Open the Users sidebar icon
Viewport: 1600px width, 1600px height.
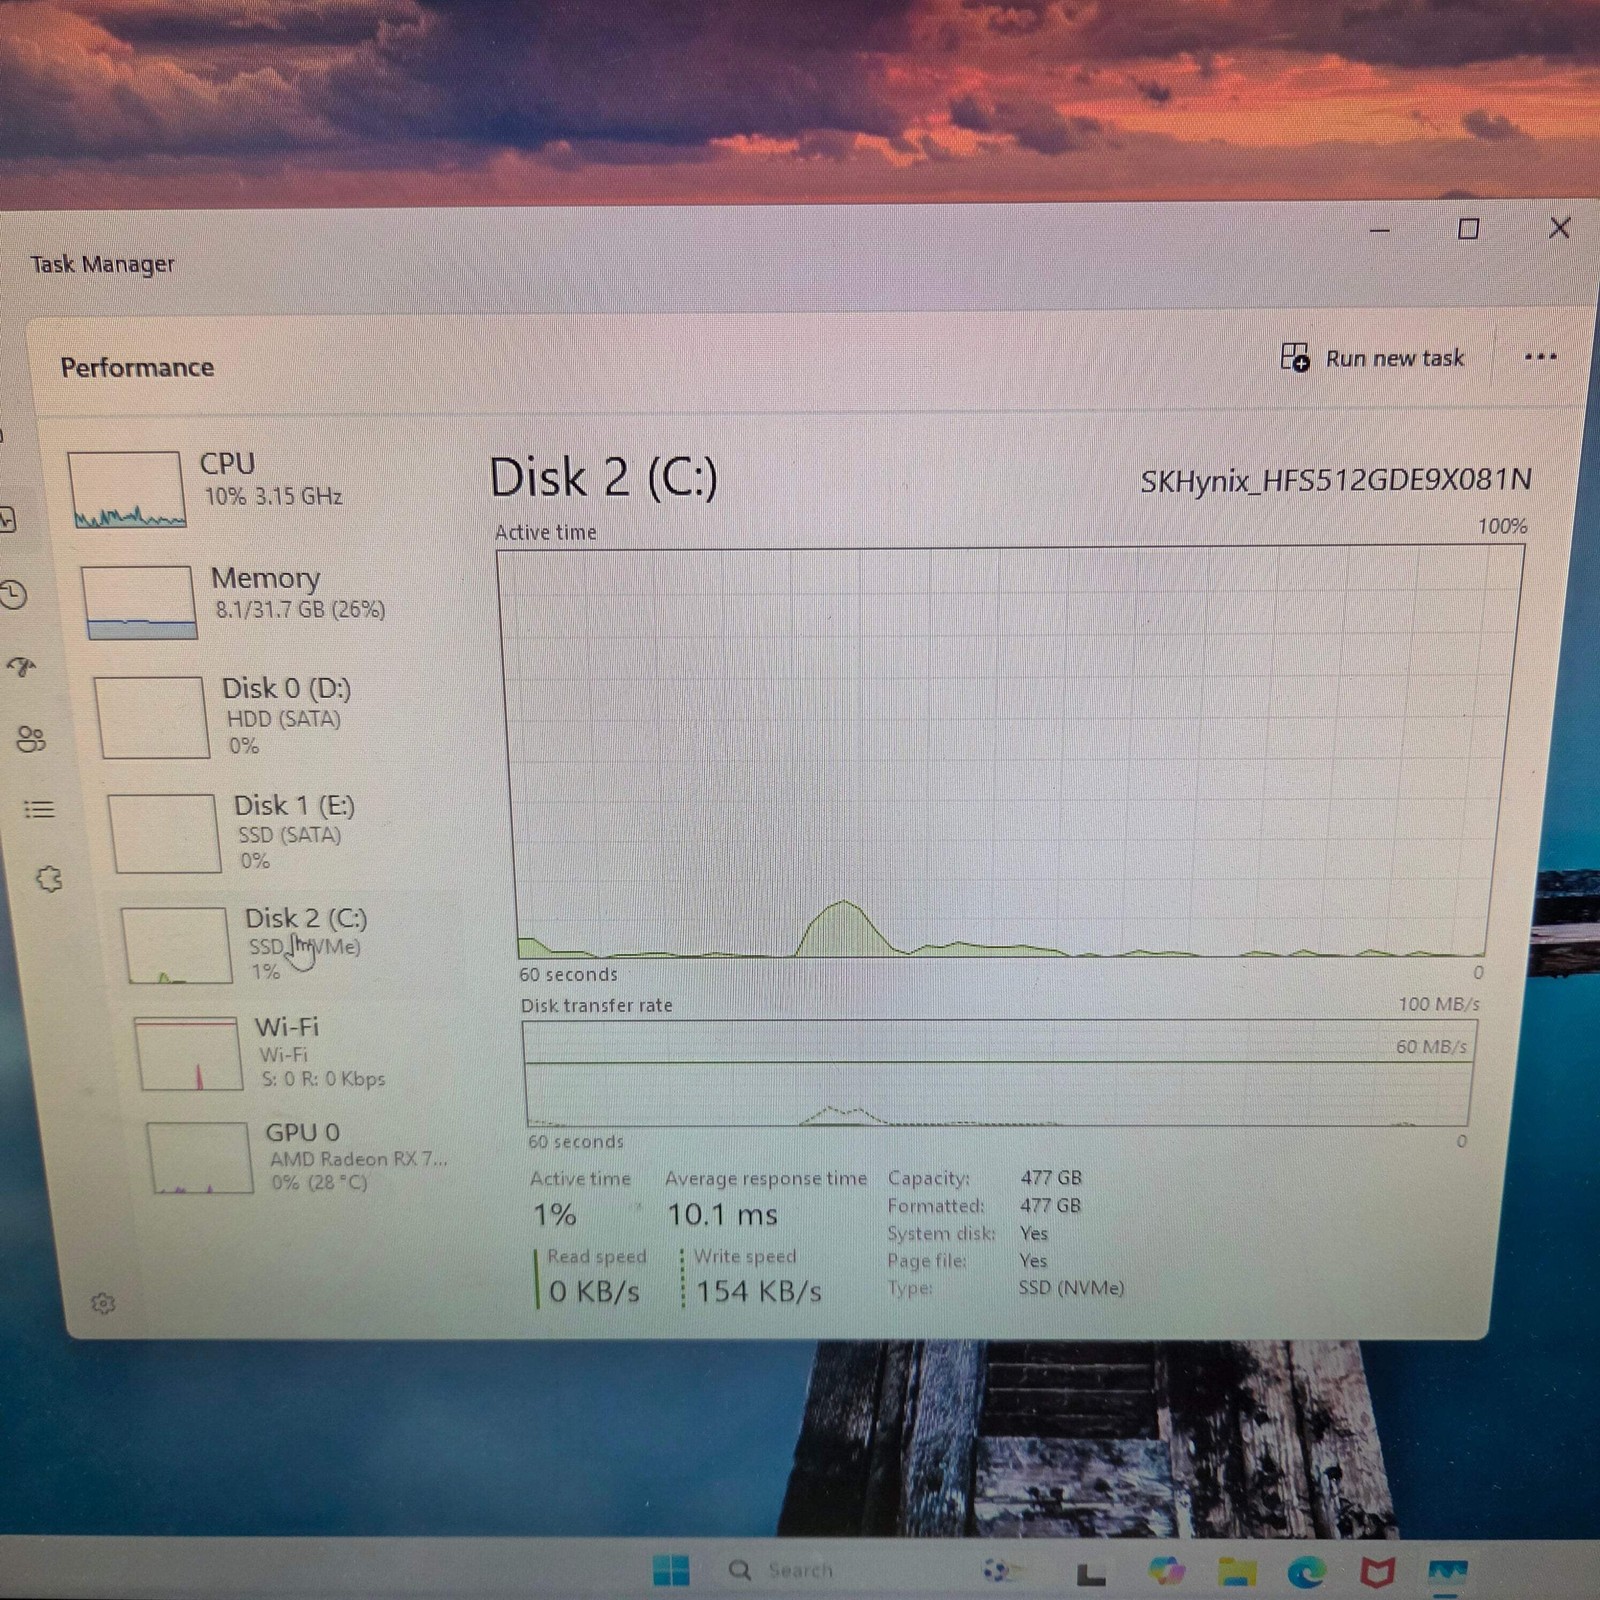click(31, 739)
